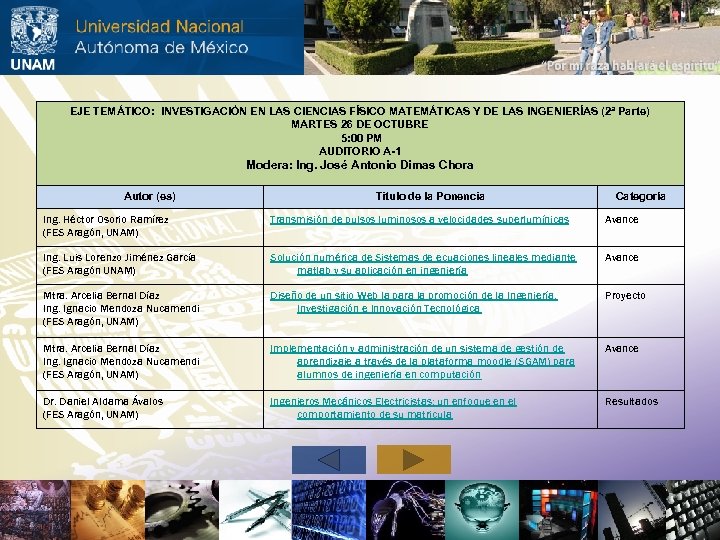Click the TV studio screens thumbnail
This screenshot has height=540, width=720.
(558, 510)
